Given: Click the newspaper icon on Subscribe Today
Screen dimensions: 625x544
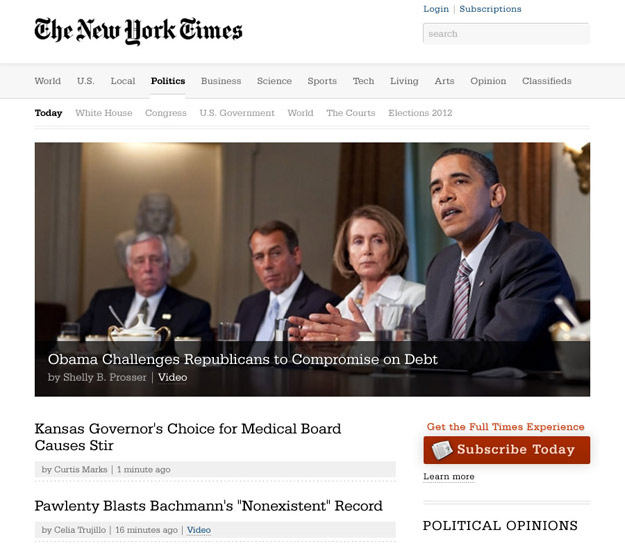Looking at the screenshot, I should click(442, 450).
